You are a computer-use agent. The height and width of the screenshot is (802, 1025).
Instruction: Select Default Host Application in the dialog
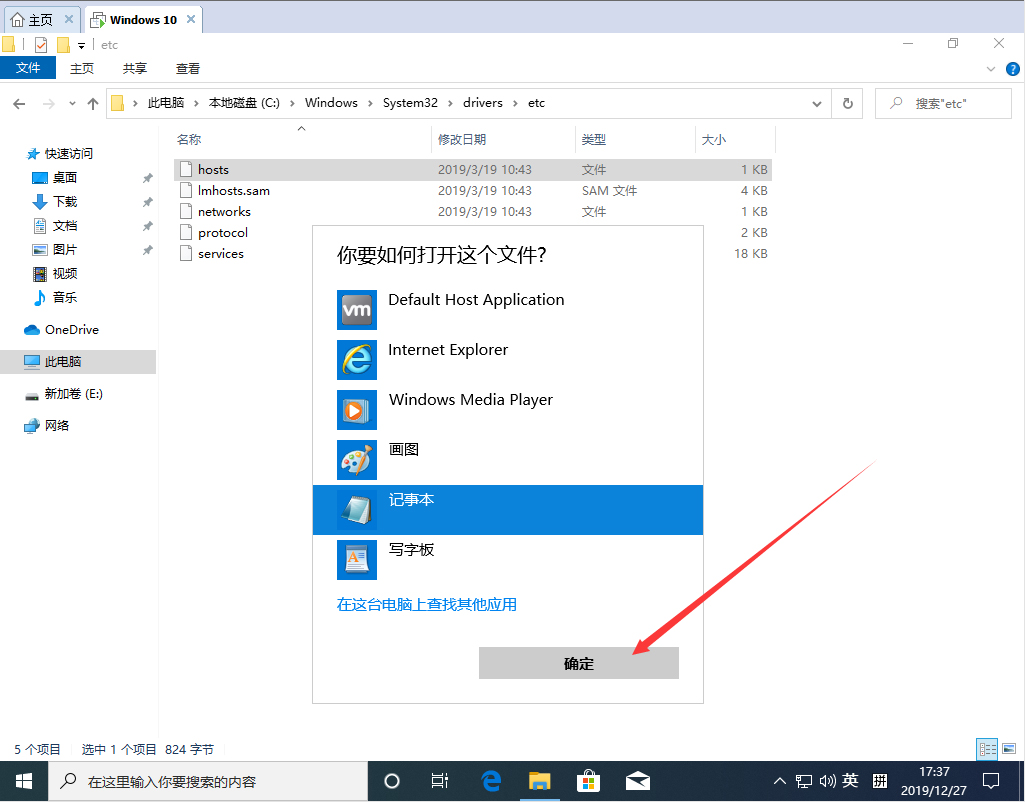476,300
